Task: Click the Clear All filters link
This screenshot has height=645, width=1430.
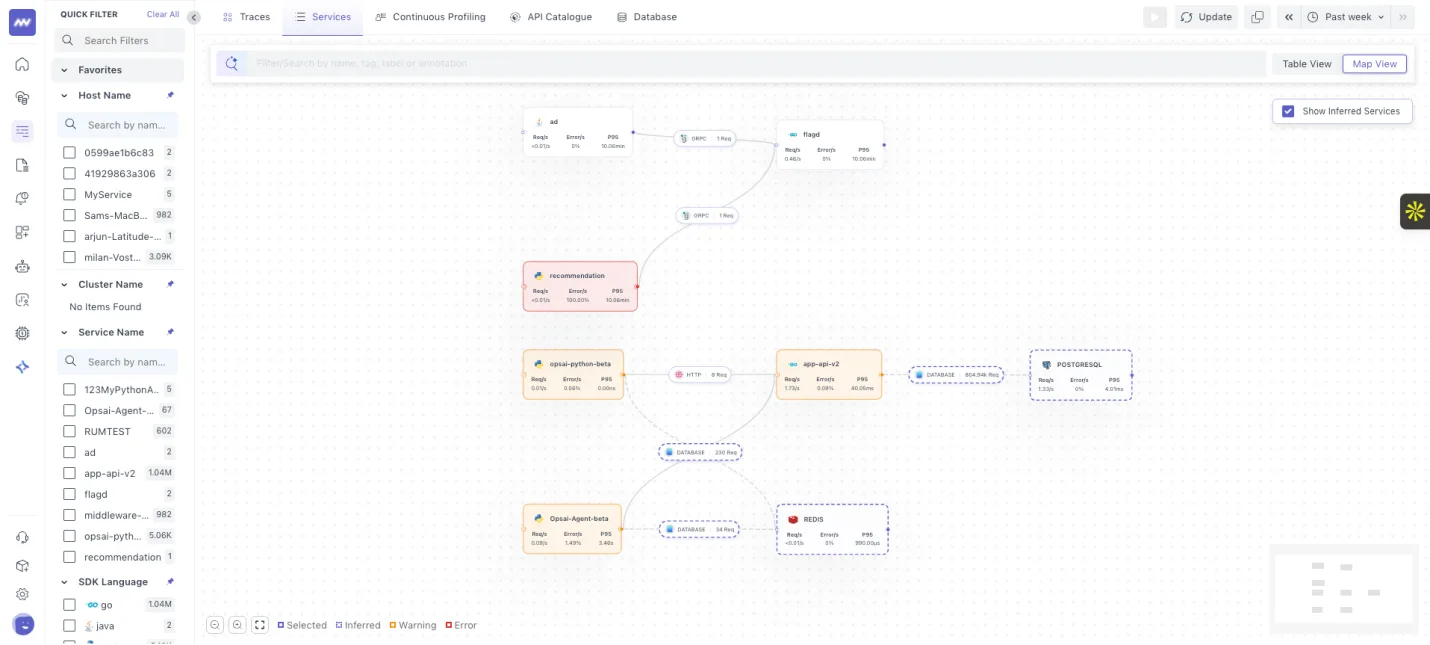Action: click(163, 14)
